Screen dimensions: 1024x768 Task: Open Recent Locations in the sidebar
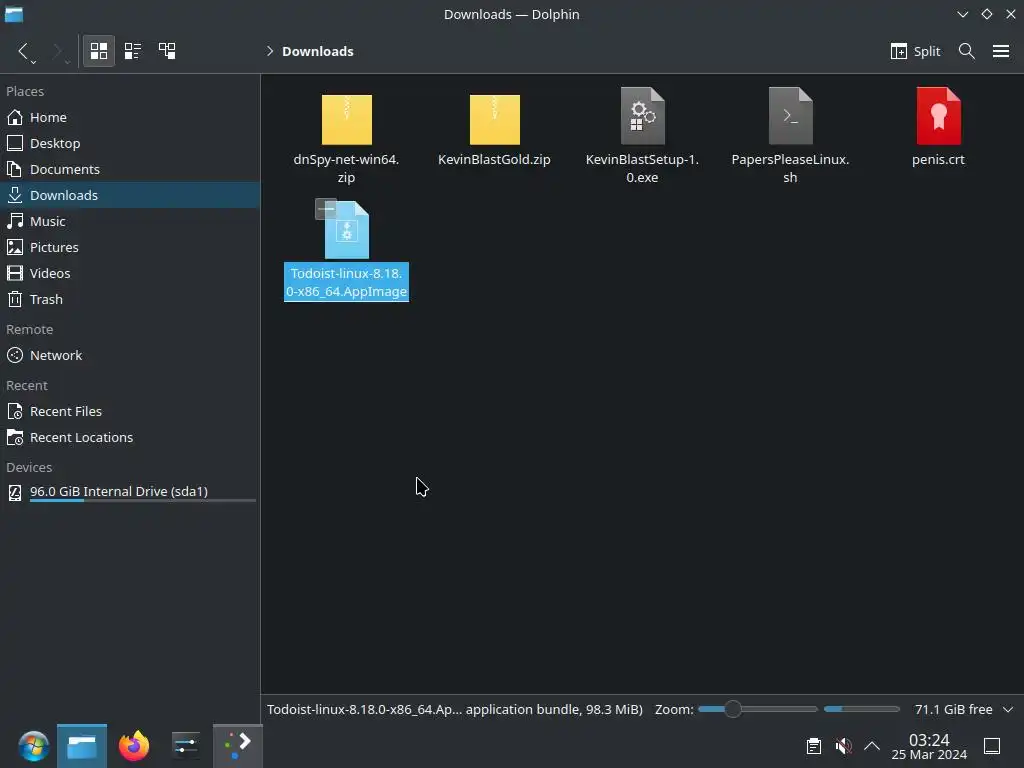[x=130, y=438]
